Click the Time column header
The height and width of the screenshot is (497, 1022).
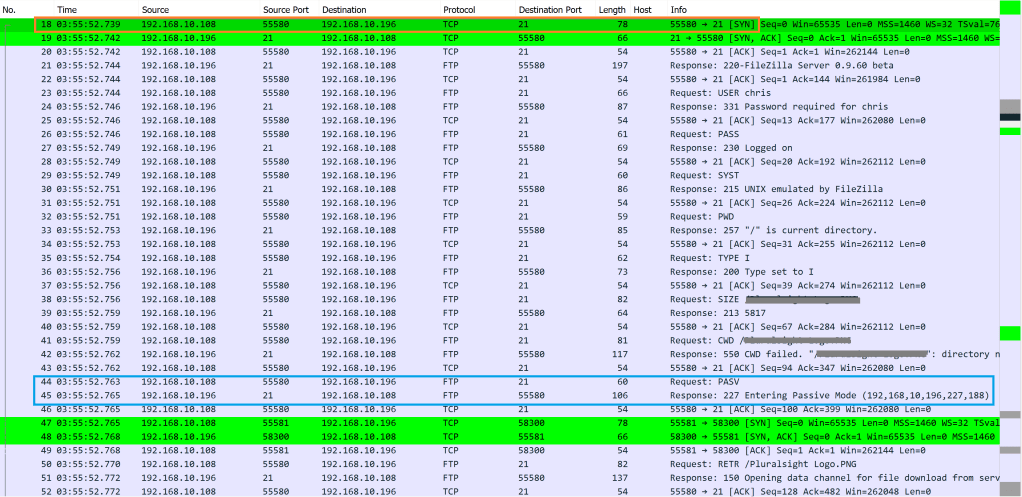click(67, 9)
